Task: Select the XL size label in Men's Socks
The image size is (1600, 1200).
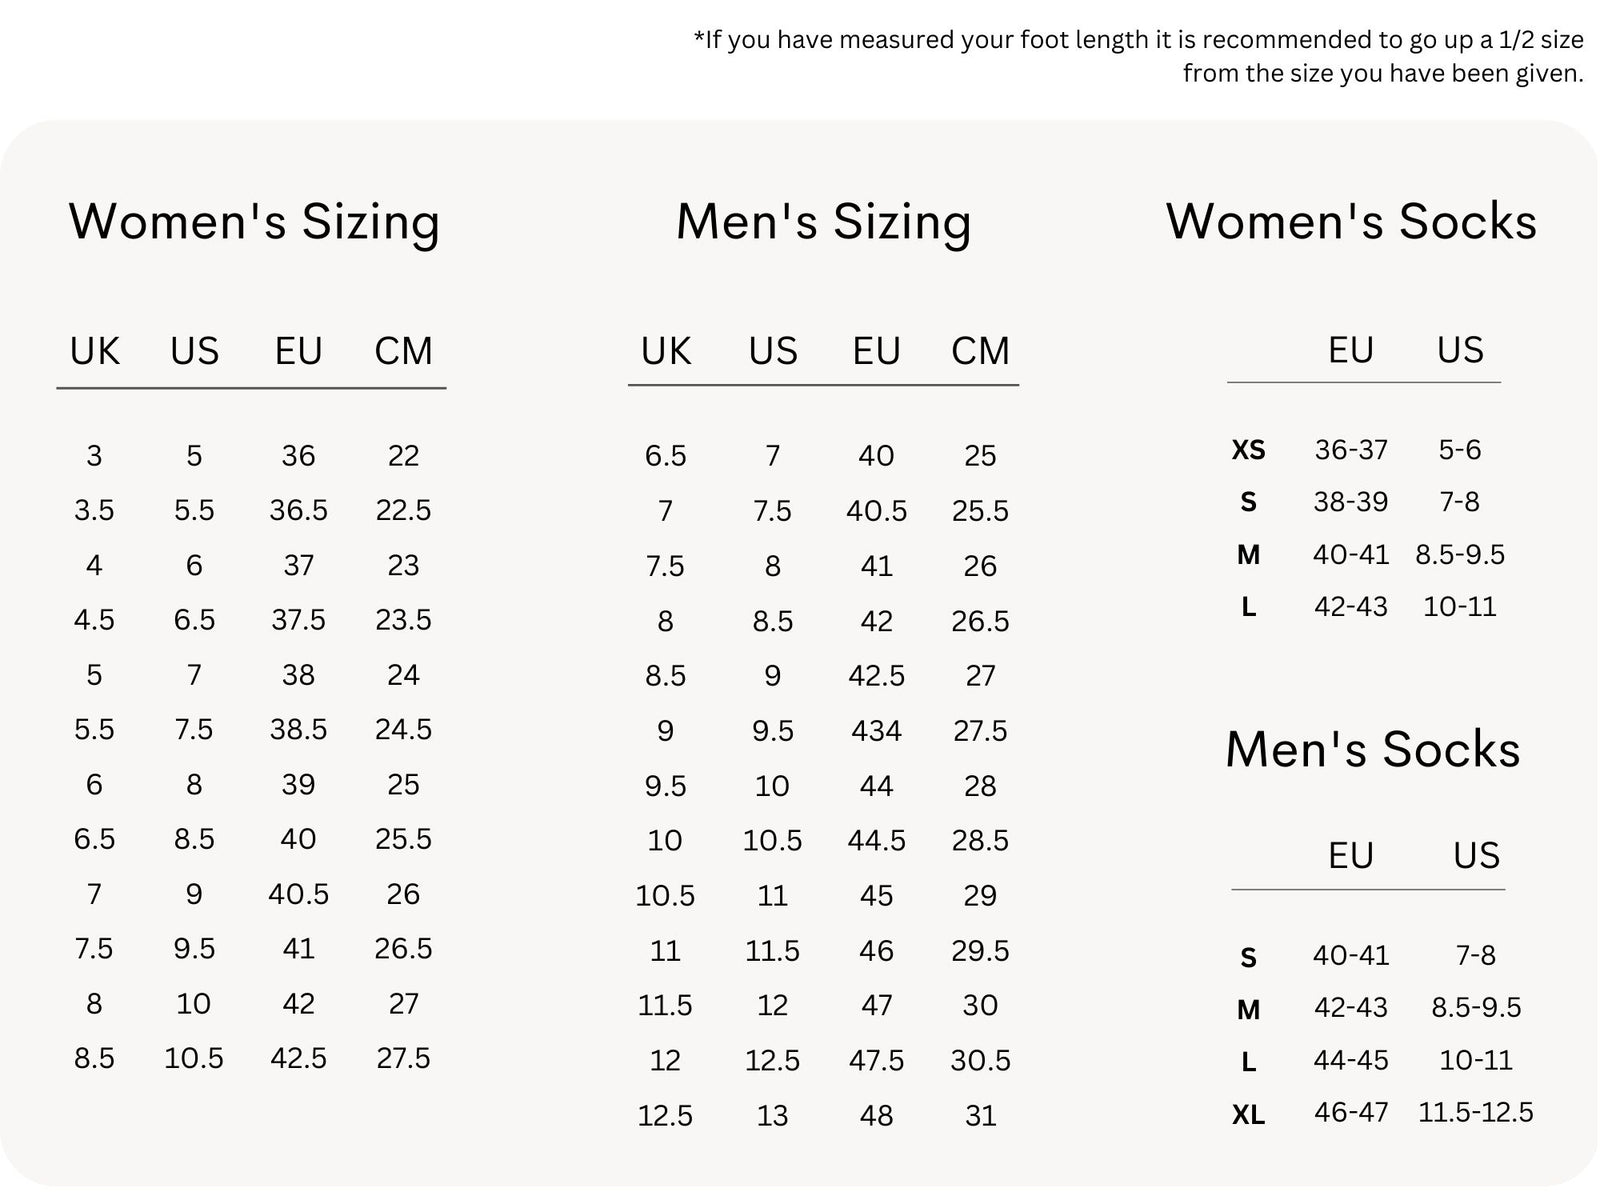Action: point(1248,1114)
